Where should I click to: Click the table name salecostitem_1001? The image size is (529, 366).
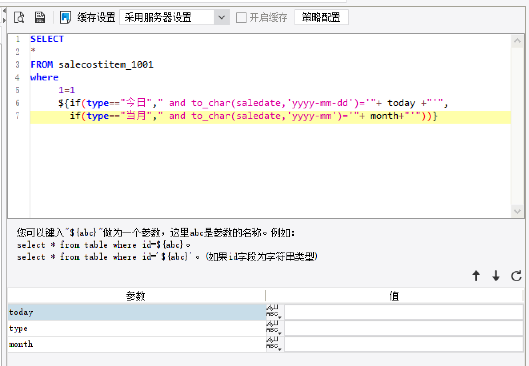click(x=106, y=64)
